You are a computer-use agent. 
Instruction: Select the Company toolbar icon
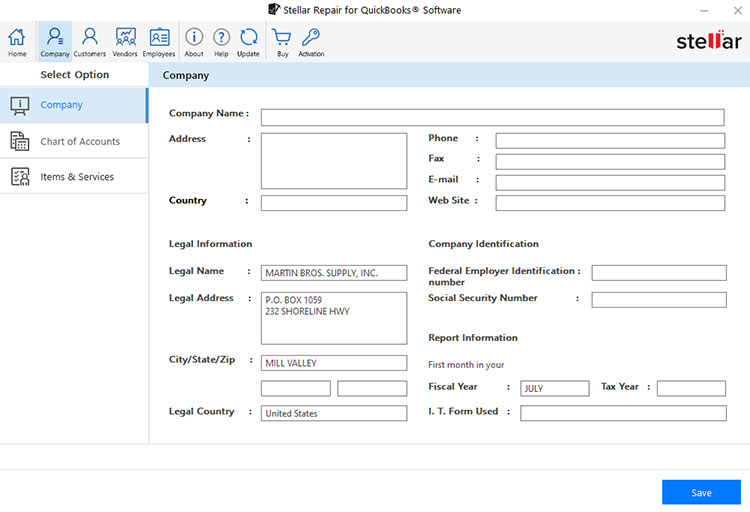[x=55, y=42]
